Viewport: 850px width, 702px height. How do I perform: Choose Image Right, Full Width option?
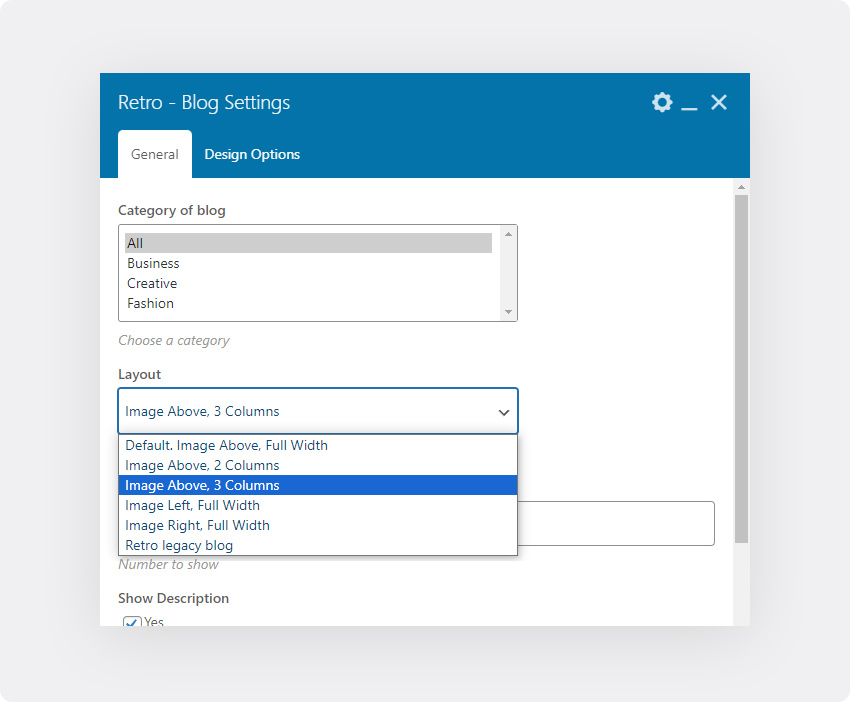click(318, 525)
